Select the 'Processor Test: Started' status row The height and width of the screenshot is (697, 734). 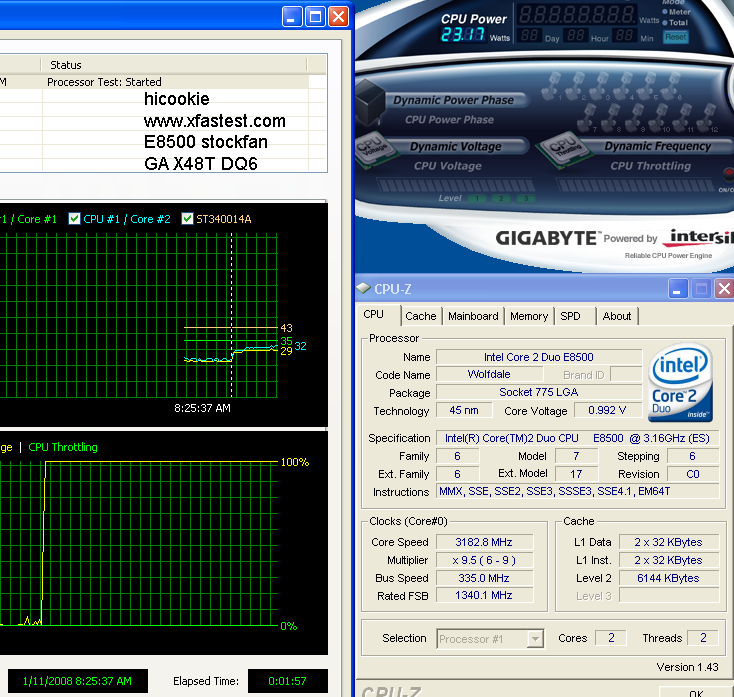(154, 82)
